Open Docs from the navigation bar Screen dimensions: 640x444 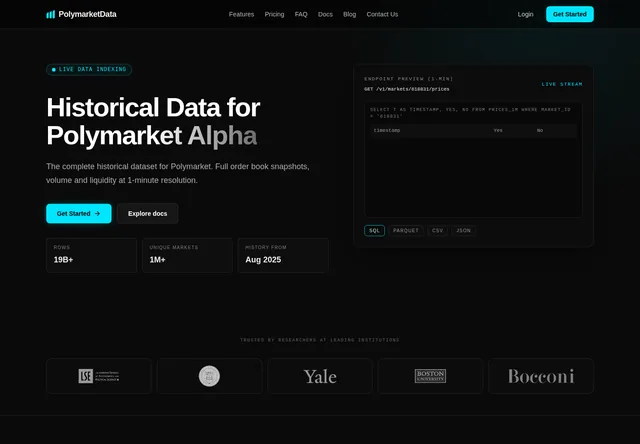pos(325,14)
